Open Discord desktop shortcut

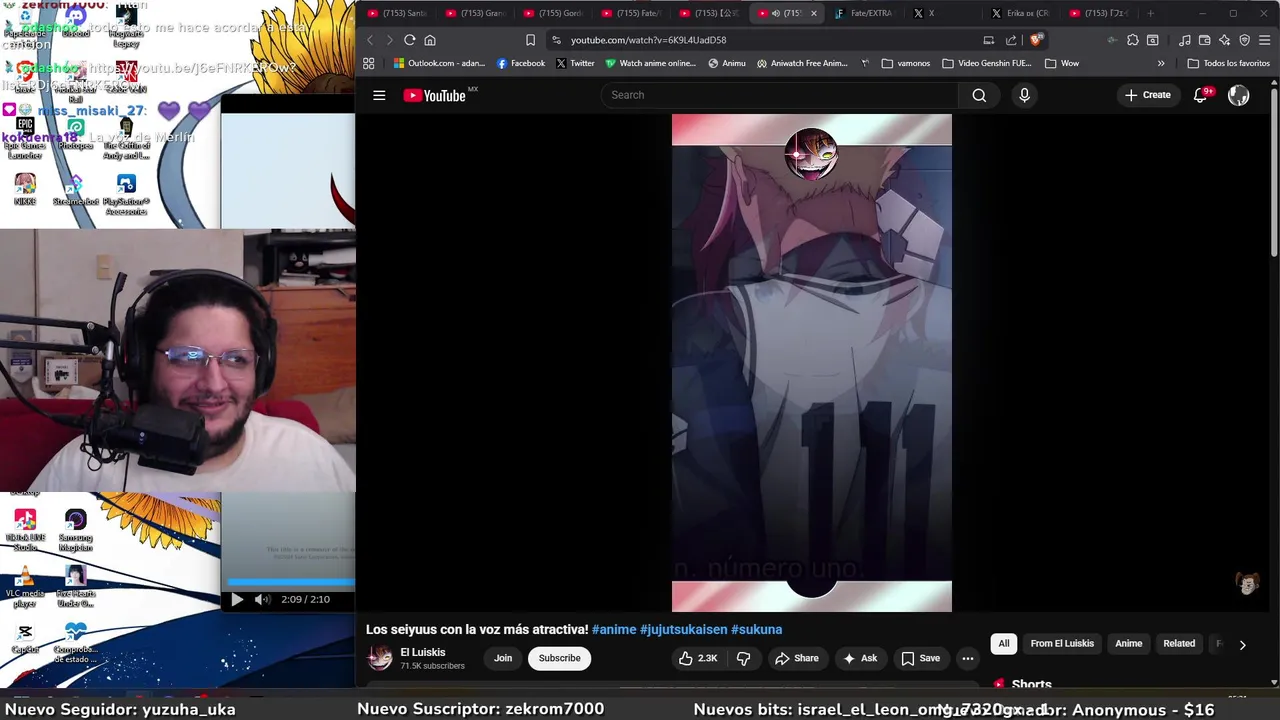[75, 22]
